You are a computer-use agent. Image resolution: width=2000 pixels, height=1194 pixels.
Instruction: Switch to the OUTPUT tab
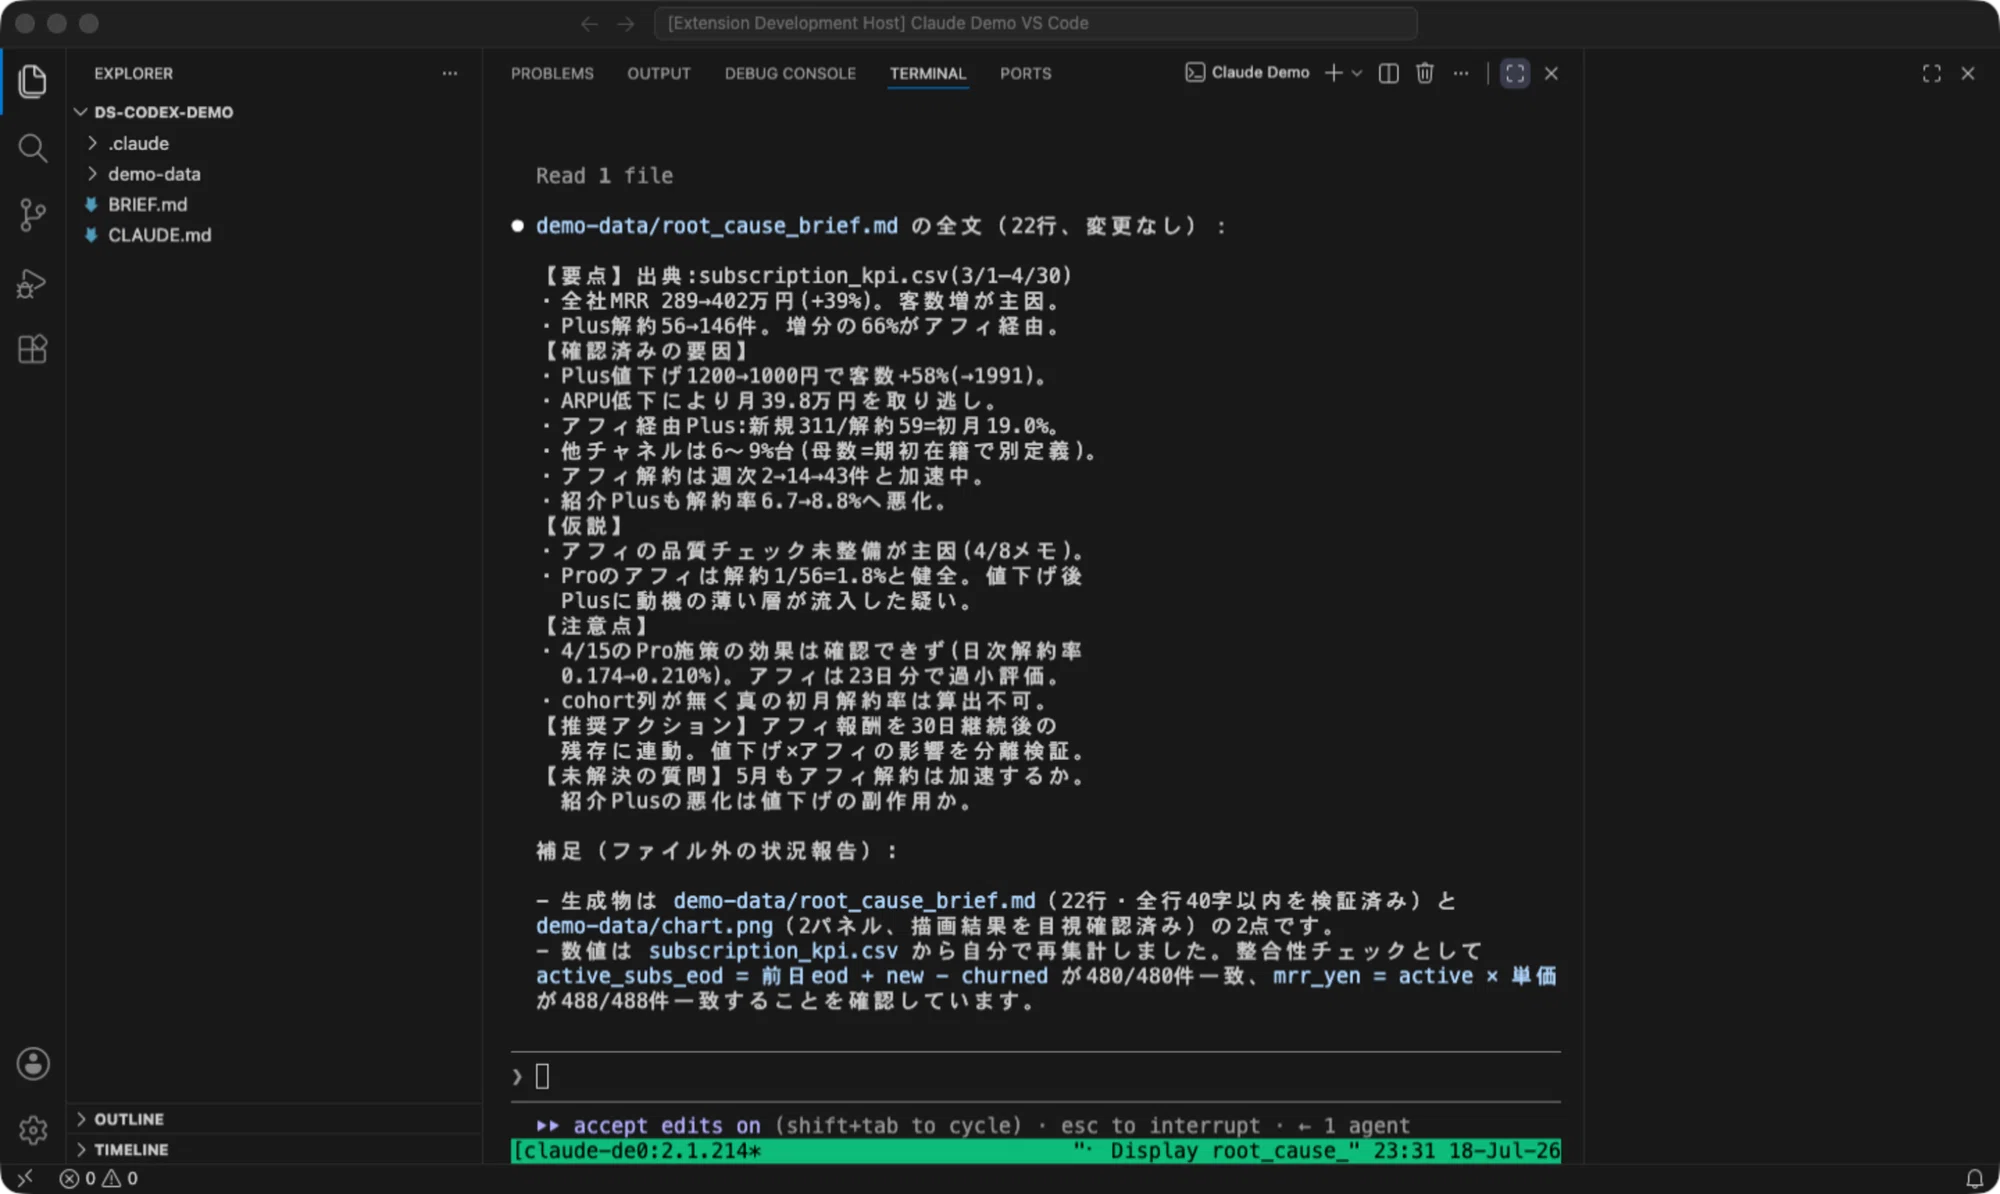(x=659, y=73)
